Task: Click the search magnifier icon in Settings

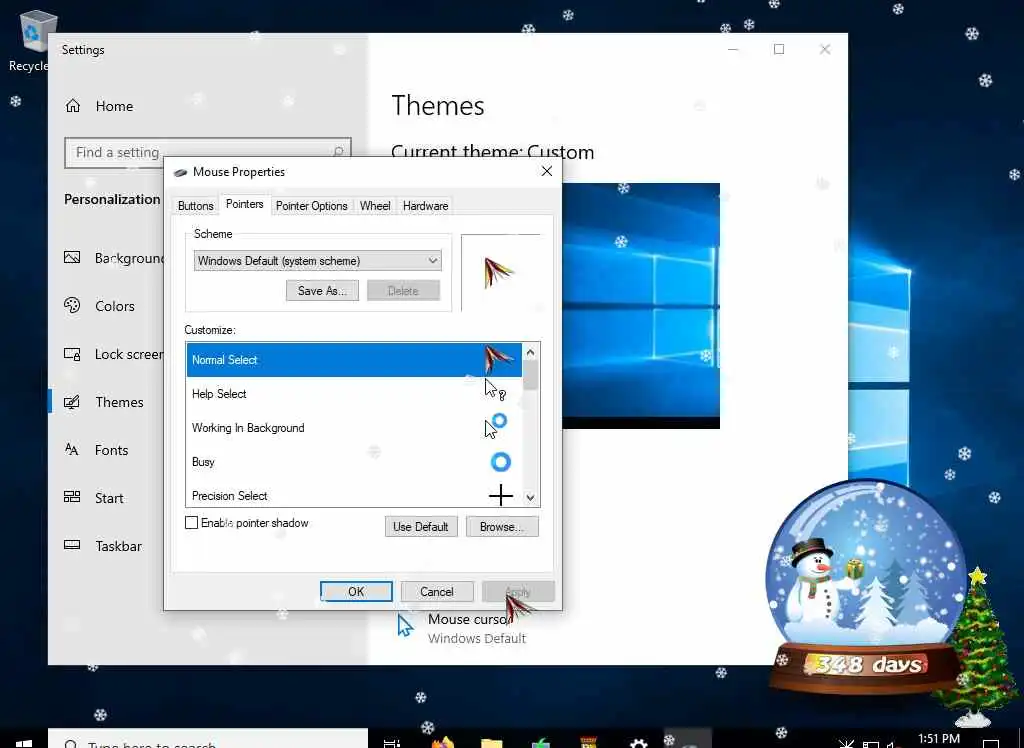Action: point(338,152)
